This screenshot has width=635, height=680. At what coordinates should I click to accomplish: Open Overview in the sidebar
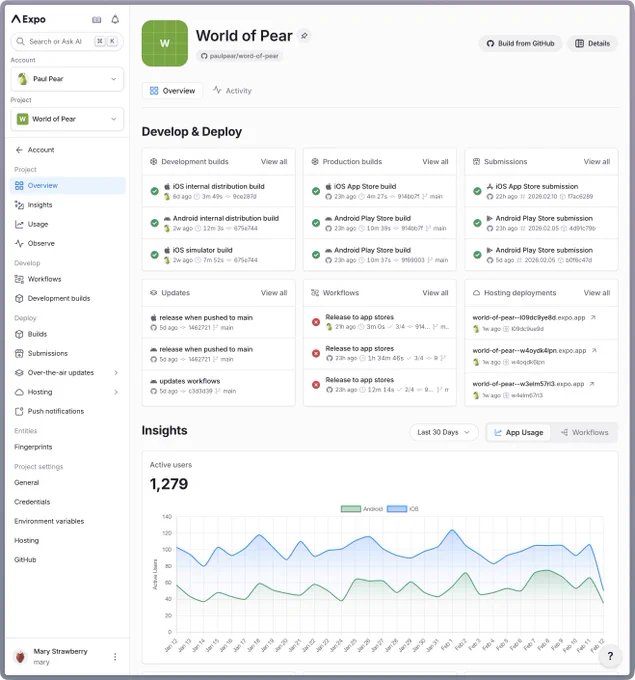point(67,186)
